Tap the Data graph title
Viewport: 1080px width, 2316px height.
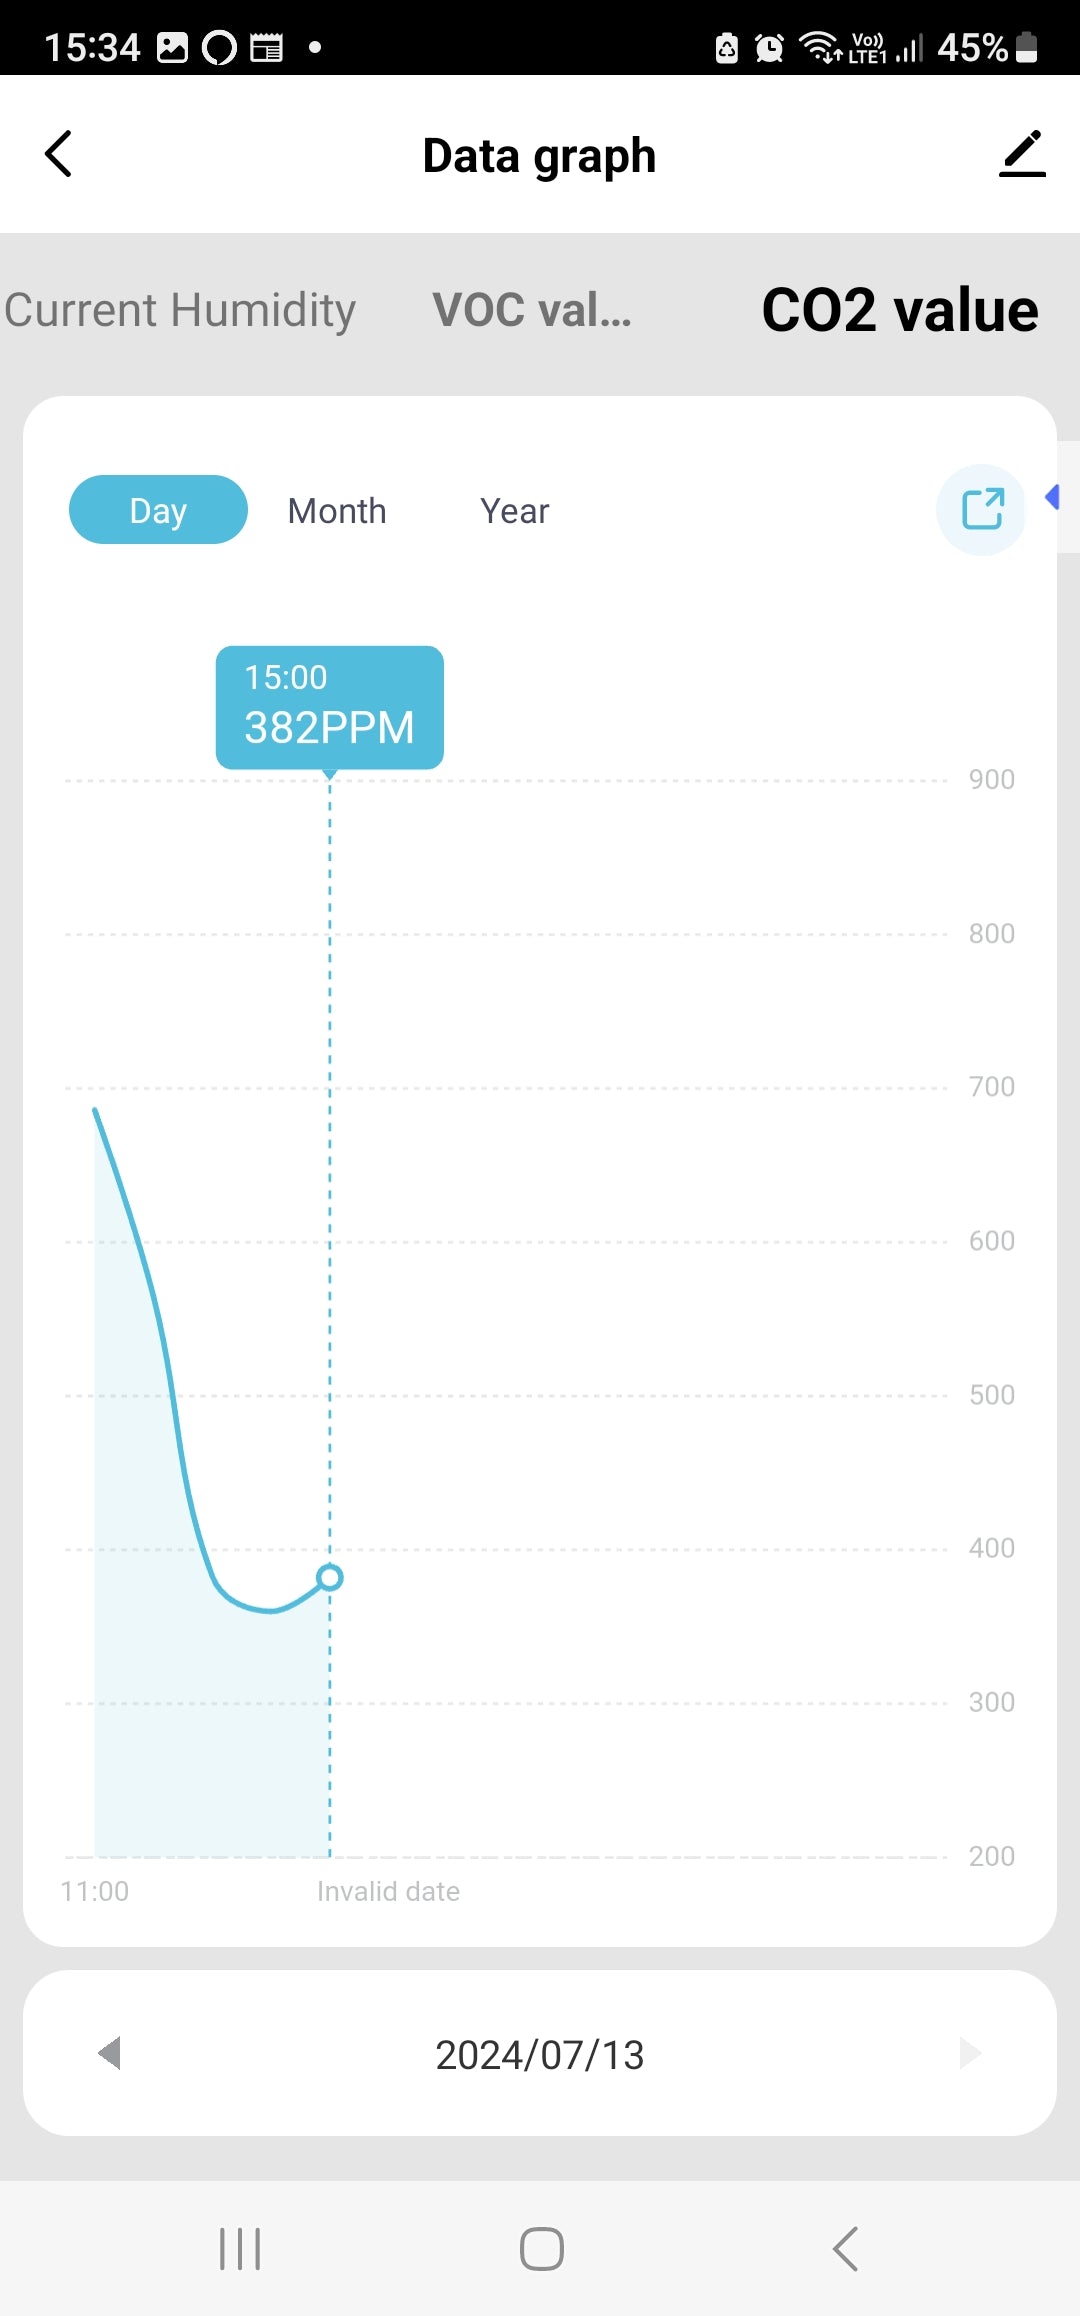pos(540,156)
